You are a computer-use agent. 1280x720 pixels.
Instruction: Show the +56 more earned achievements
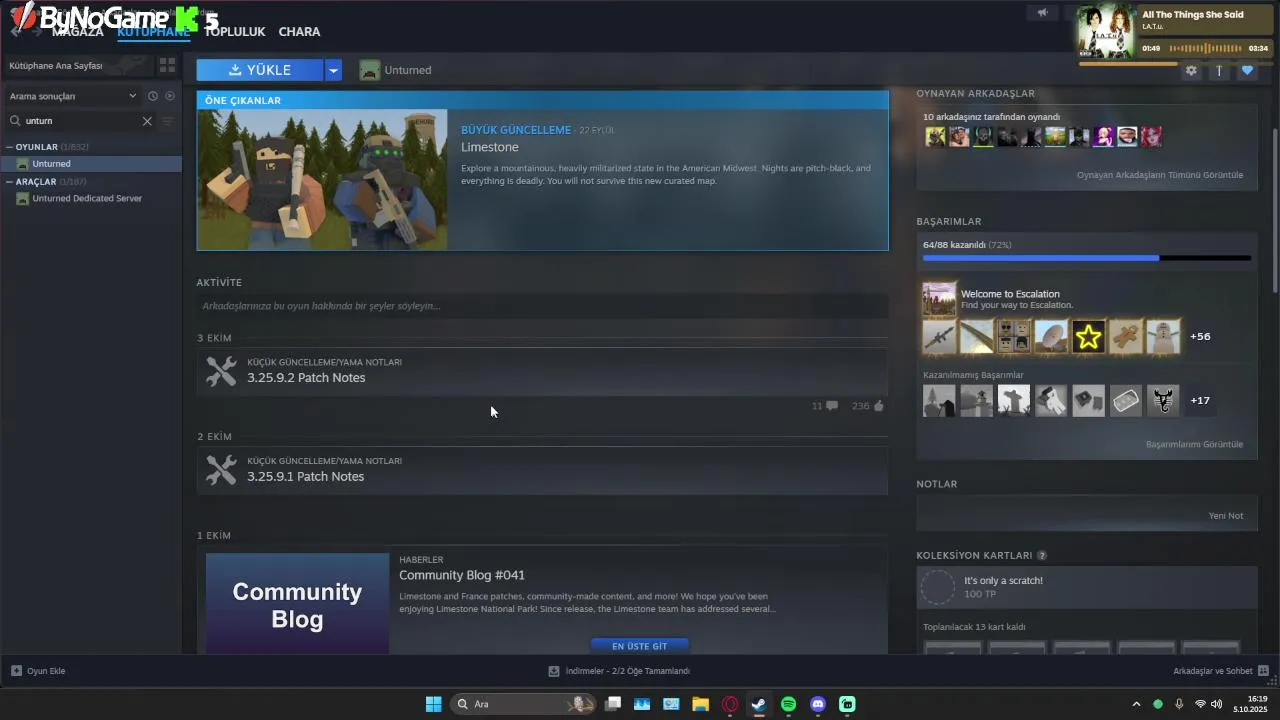(1200, 337)
